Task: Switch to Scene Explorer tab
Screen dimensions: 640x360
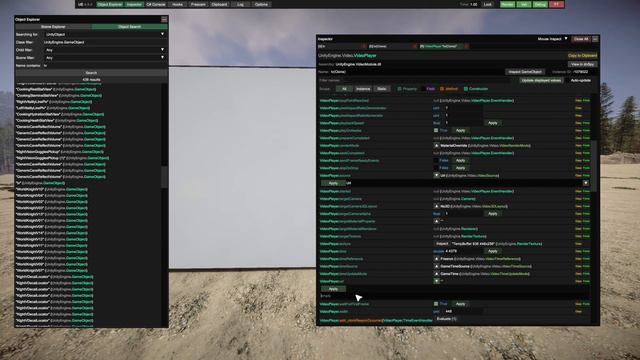Action: [53, 27]
